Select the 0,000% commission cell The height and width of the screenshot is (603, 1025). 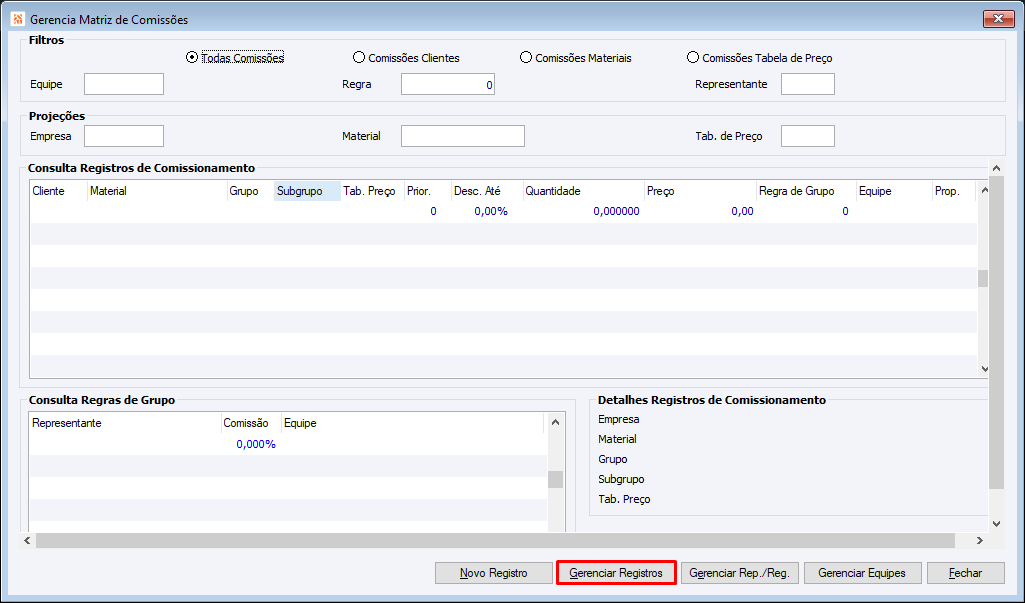[x=256, y=444]
